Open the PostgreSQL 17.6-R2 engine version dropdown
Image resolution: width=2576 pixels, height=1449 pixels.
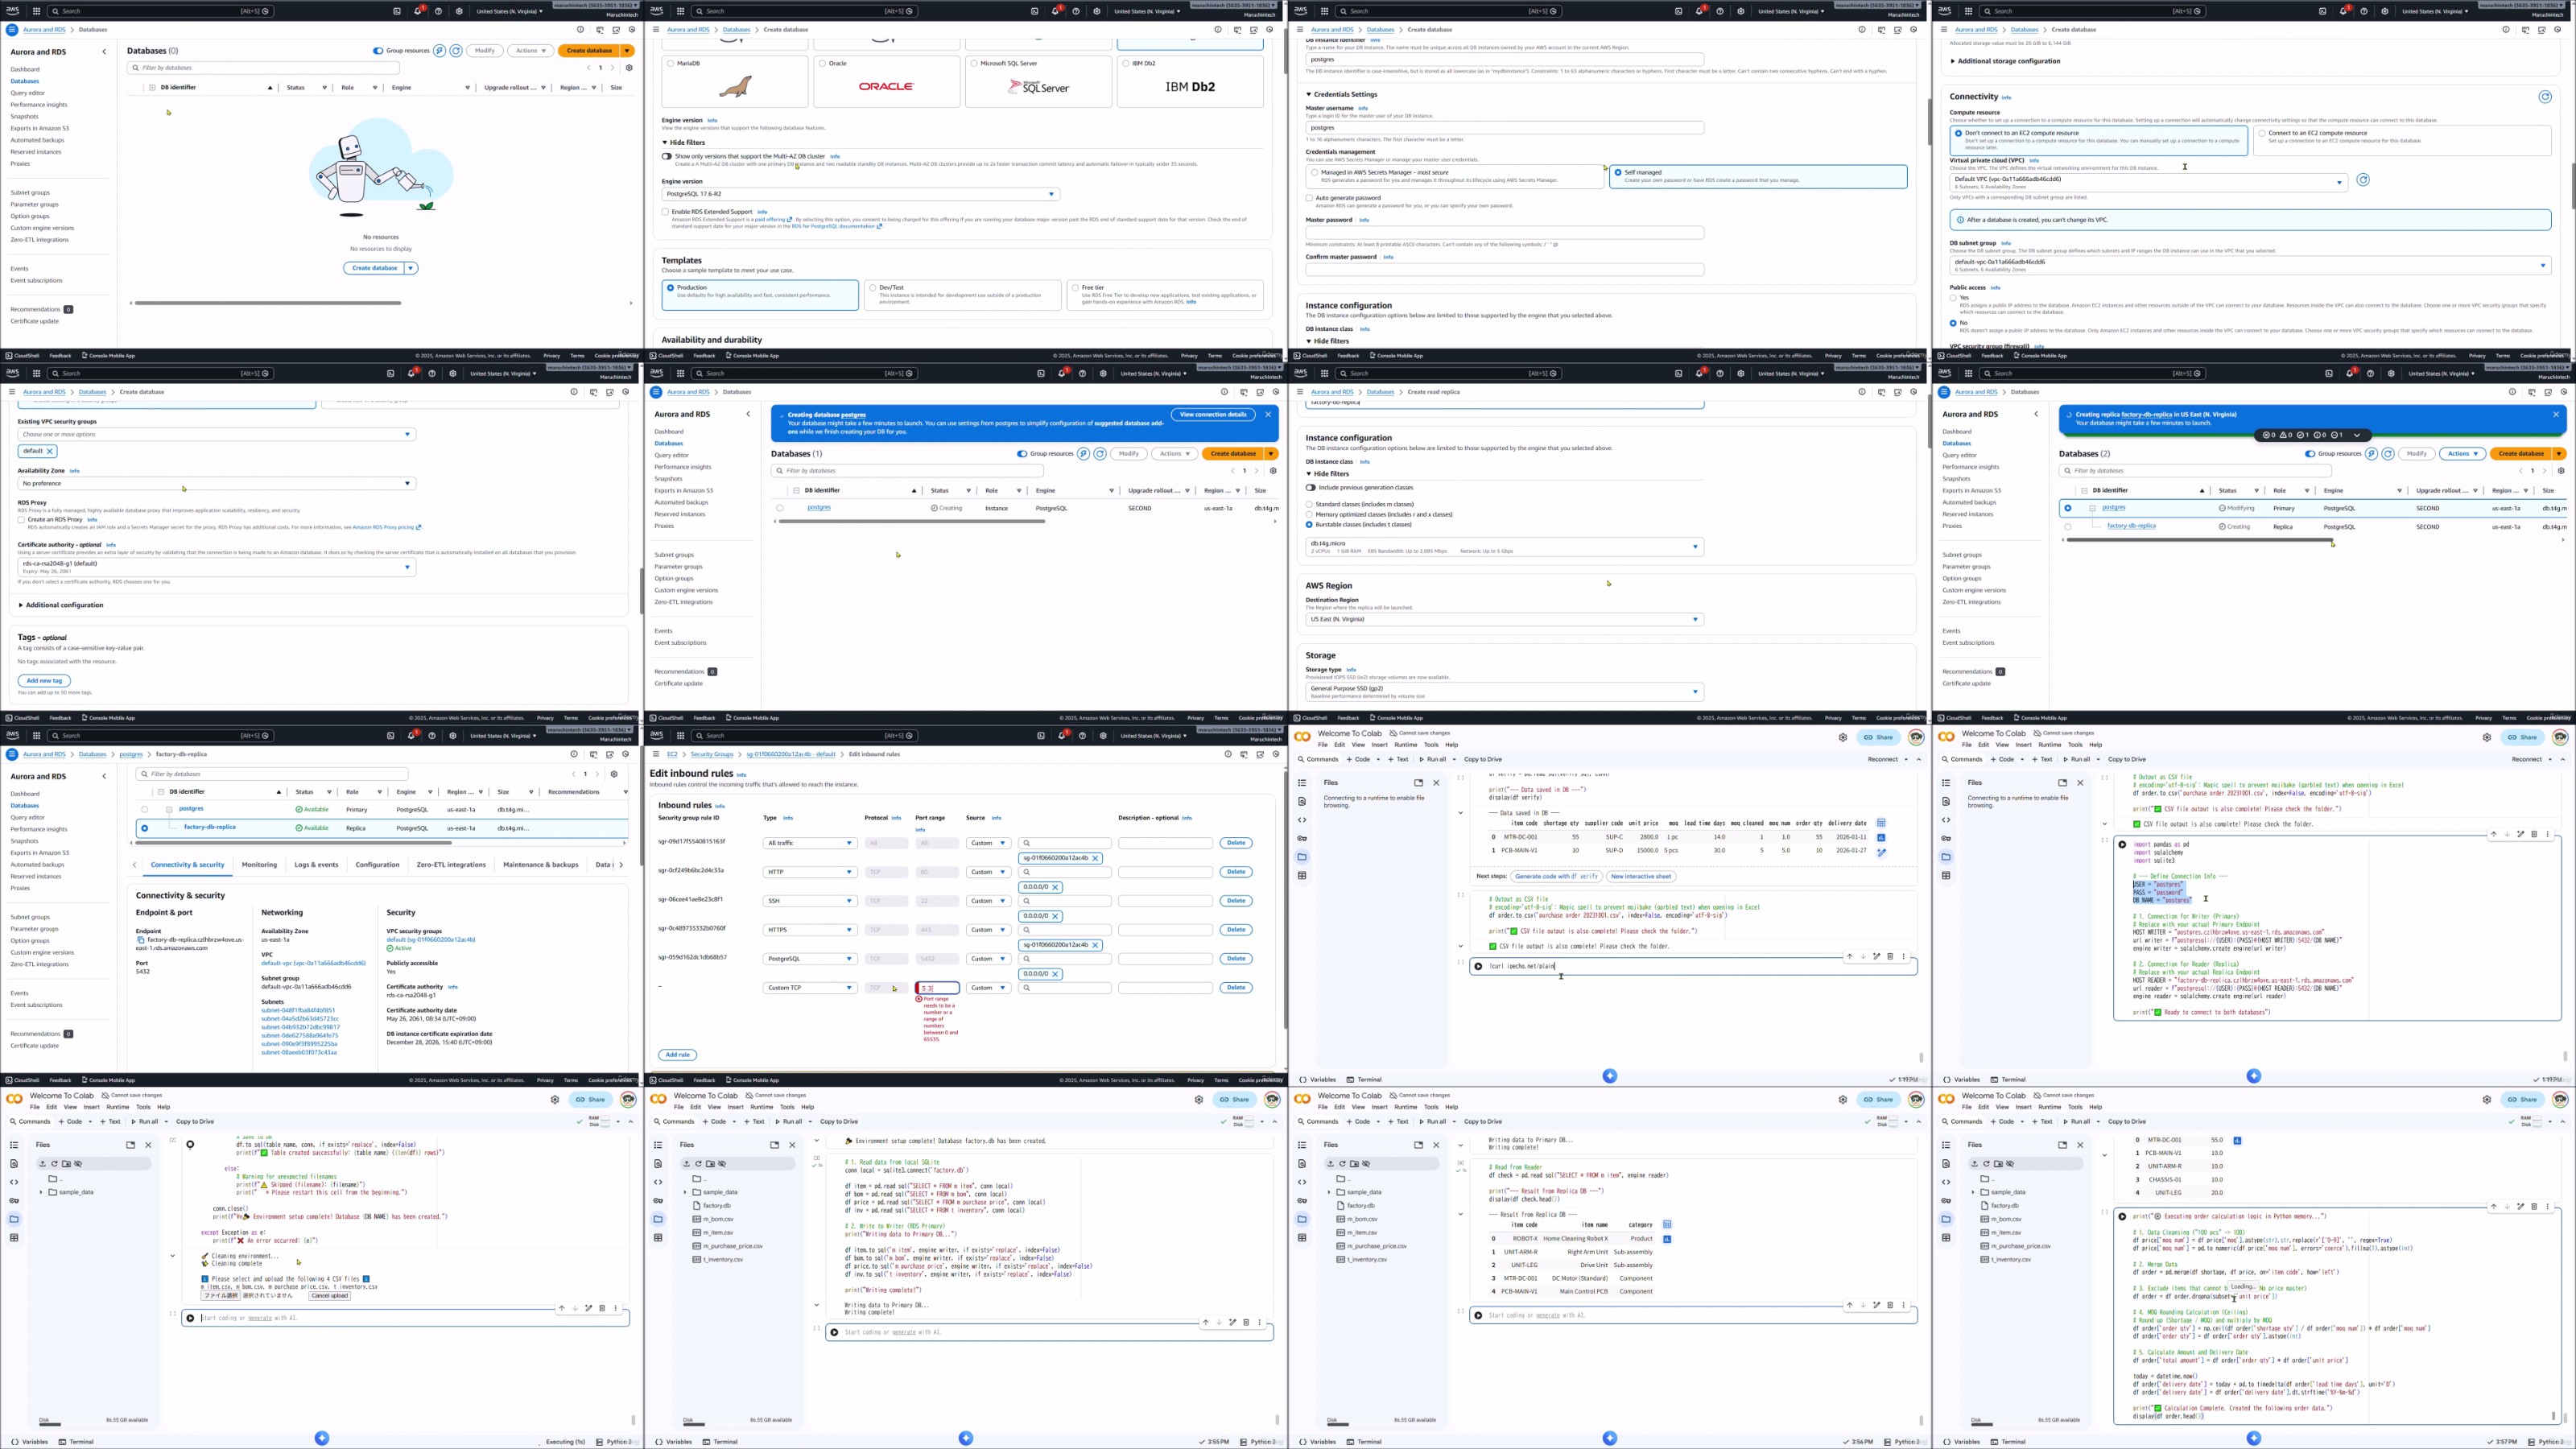860,194
